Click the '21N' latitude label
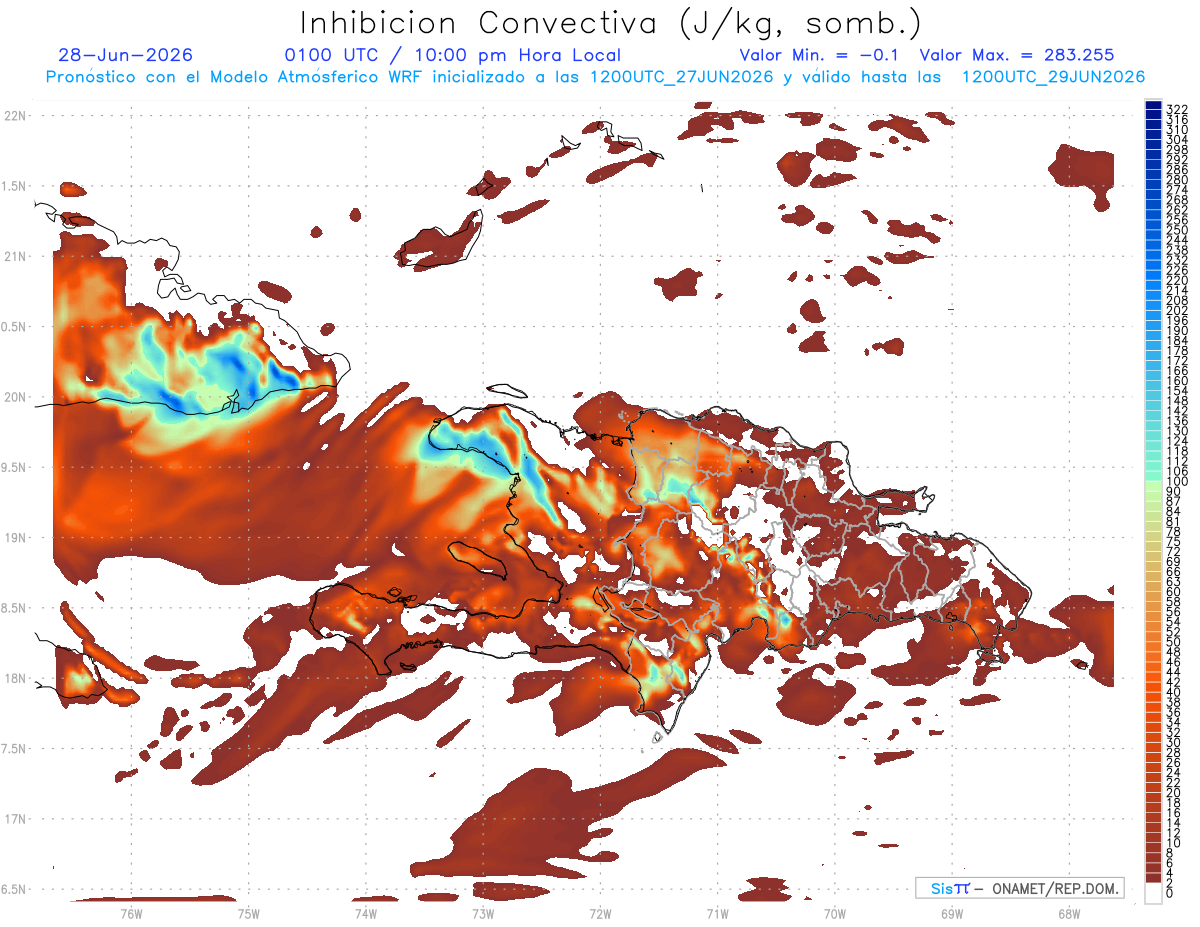Viewport: 1200px width, 927px height. (16, 256)
